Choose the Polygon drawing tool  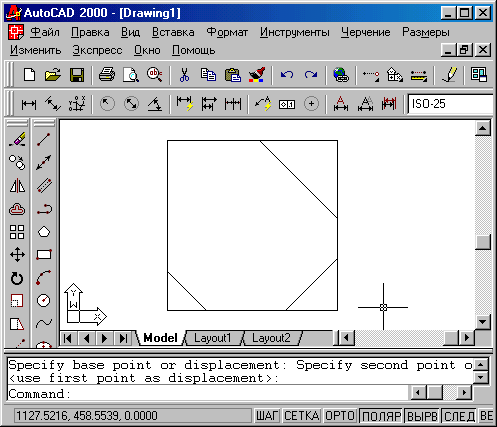(44, 232)
